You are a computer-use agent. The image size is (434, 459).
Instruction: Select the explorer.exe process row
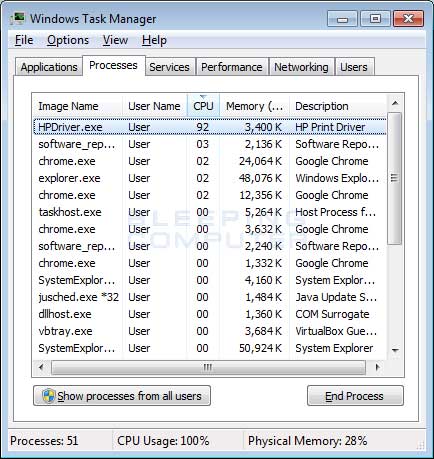210,178
